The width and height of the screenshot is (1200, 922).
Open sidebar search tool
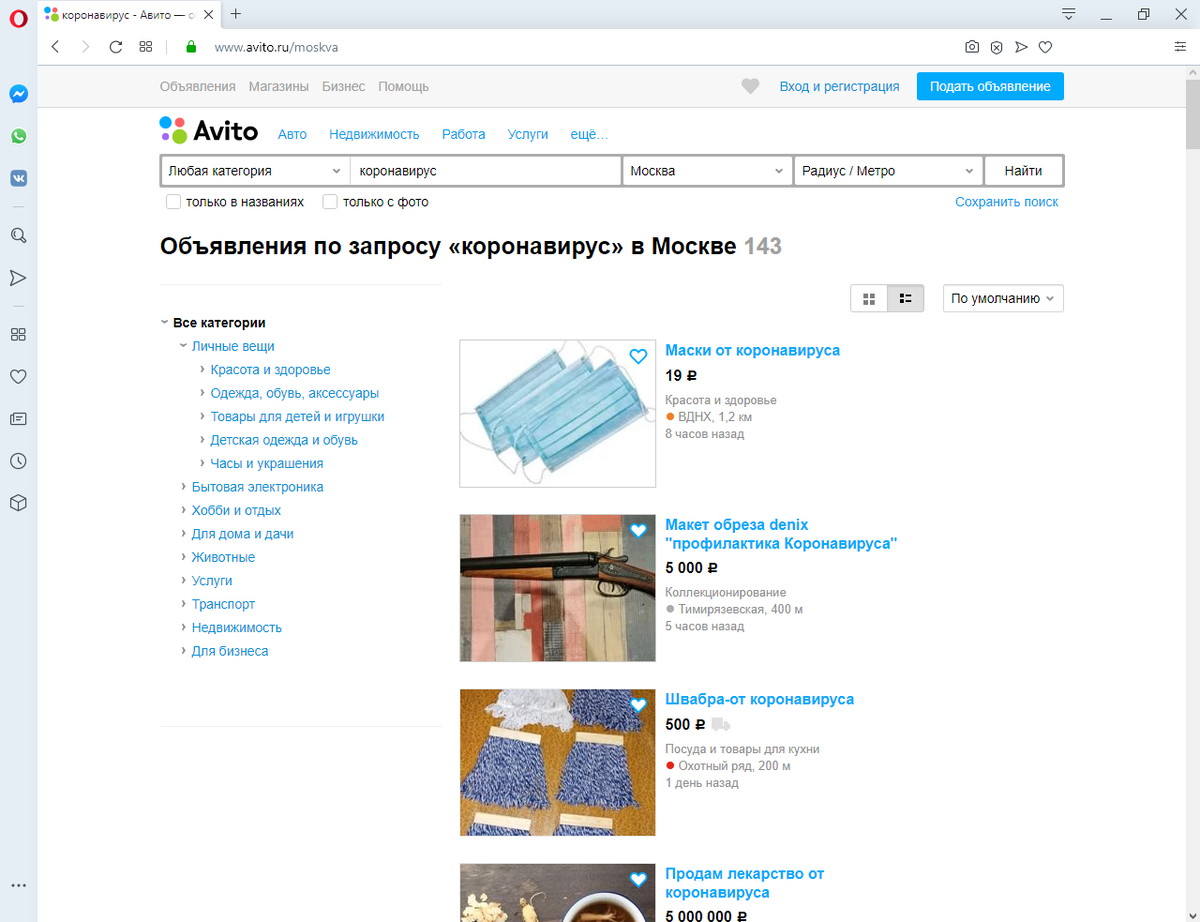coord(18,235)
